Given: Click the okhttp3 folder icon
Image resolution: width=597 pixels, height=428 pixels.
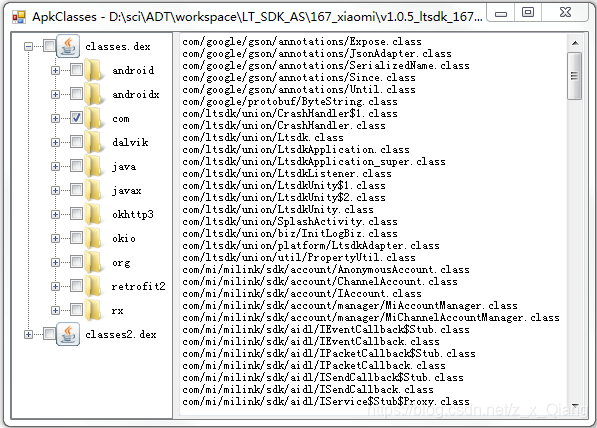Looking at the screenshot, I should click(x=93, y=214).
